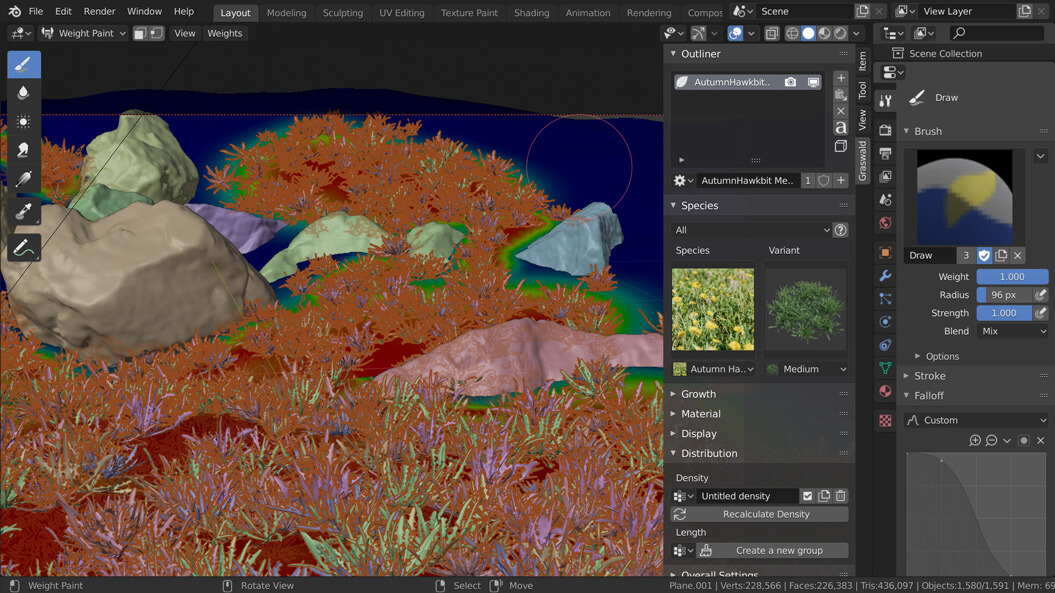Open the Modifier properties wrench tab
This screenshot has height=593, width=1055.
[x=885, y=276]
